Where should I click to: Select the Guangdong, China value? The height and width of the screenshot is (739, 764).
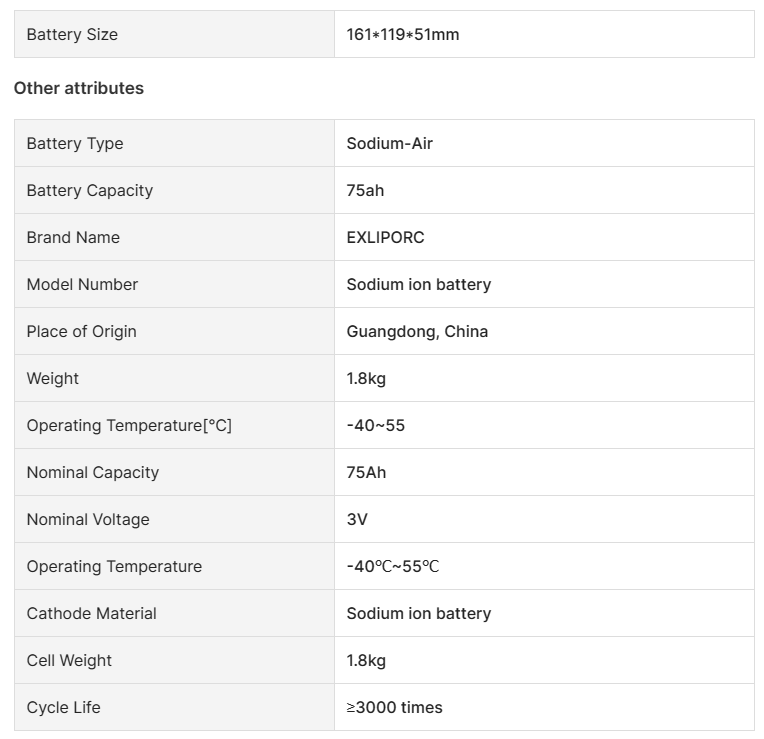[x=417, y=331]
